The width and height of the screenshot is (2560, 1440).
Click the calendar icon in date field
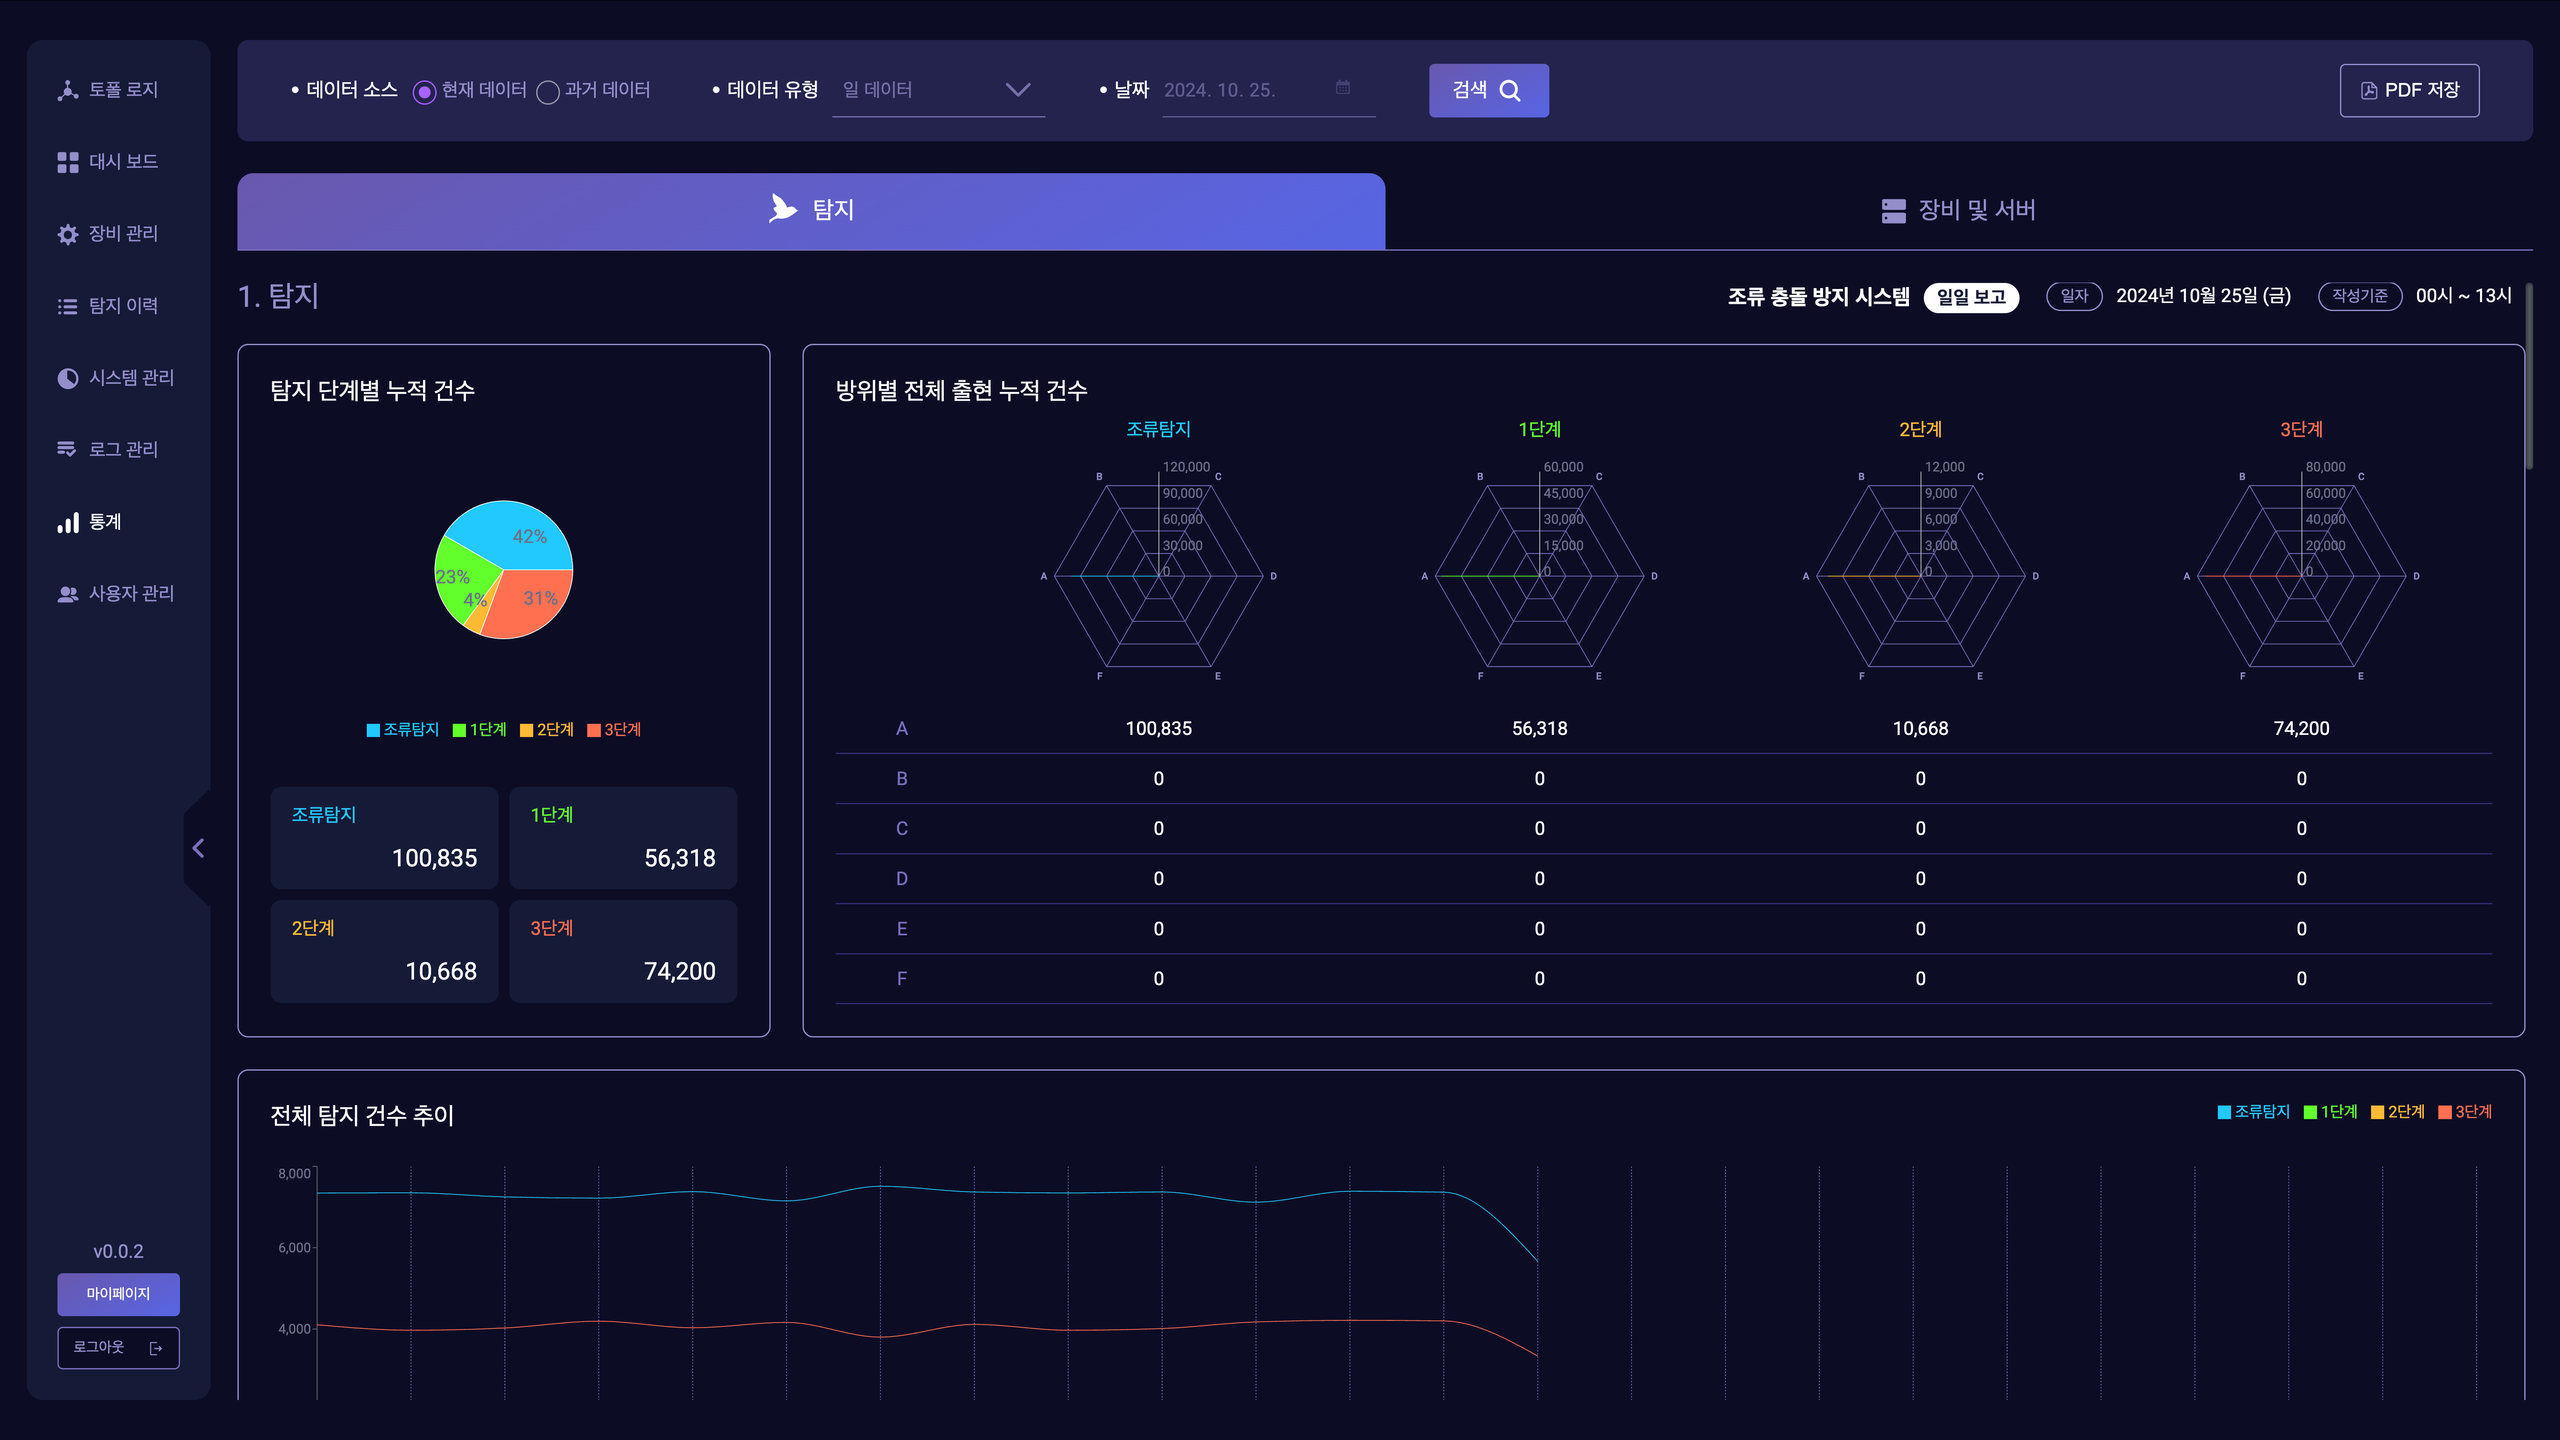pos(1342,88)
